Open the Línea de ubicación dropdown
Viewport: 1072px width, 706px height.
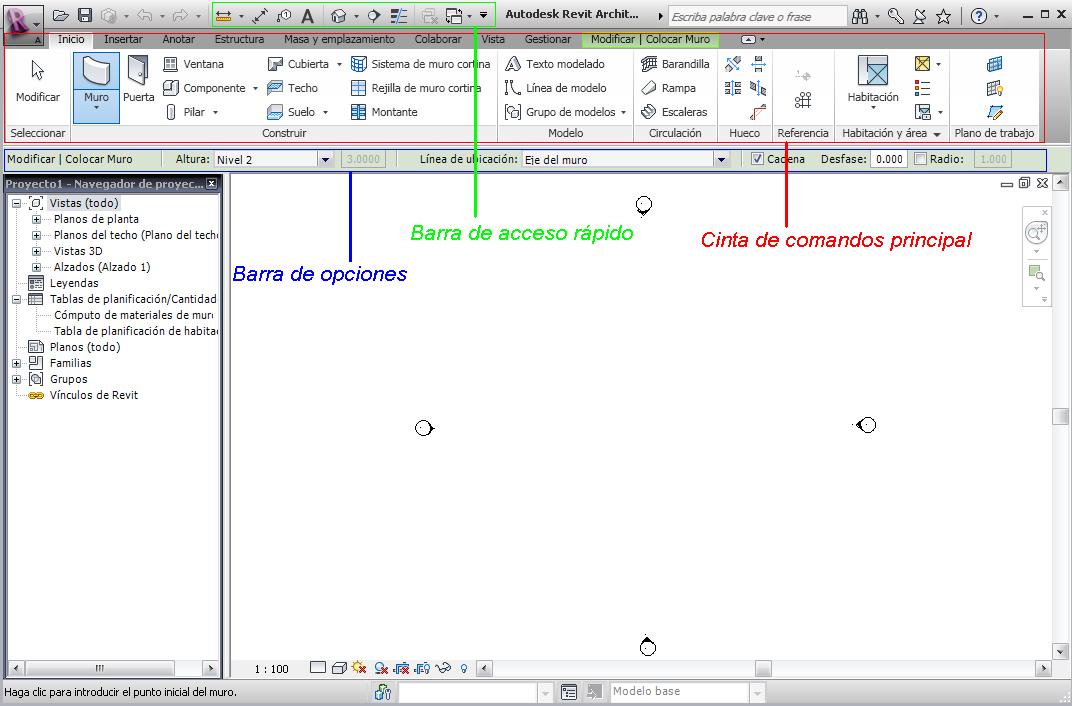pos(723,158)
